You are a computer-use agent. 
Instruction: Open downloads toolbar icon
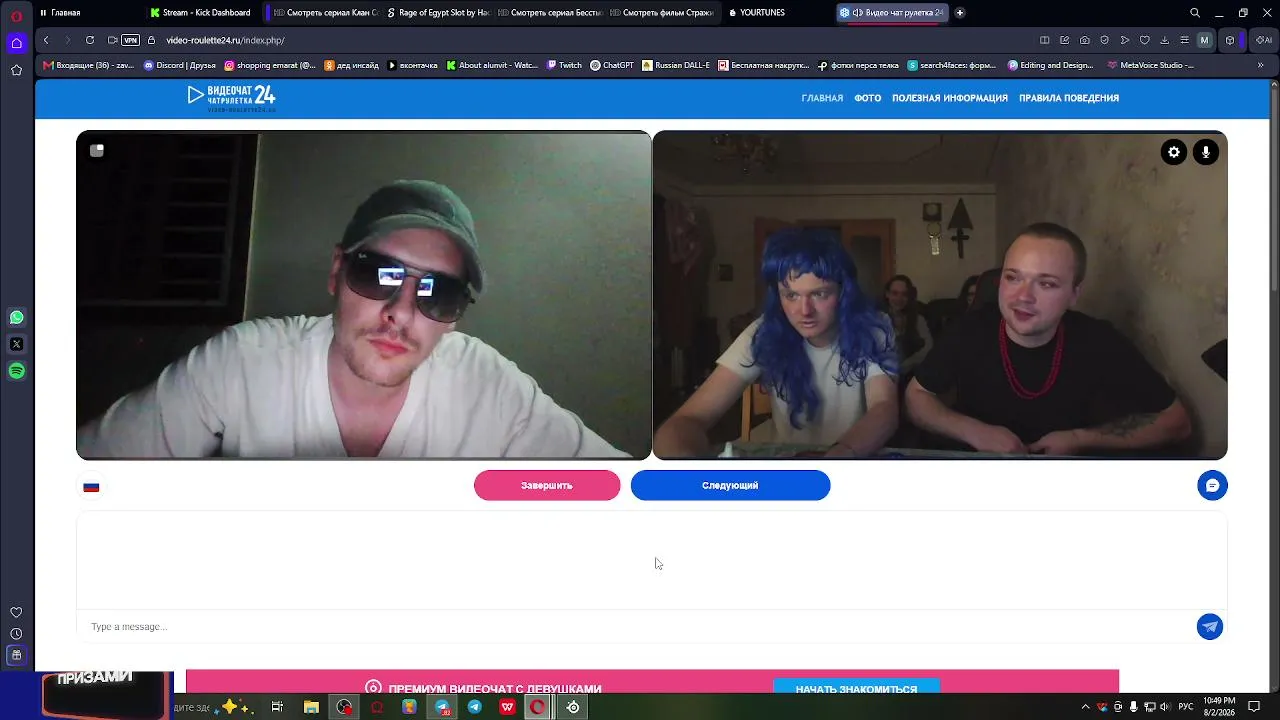1165,40
